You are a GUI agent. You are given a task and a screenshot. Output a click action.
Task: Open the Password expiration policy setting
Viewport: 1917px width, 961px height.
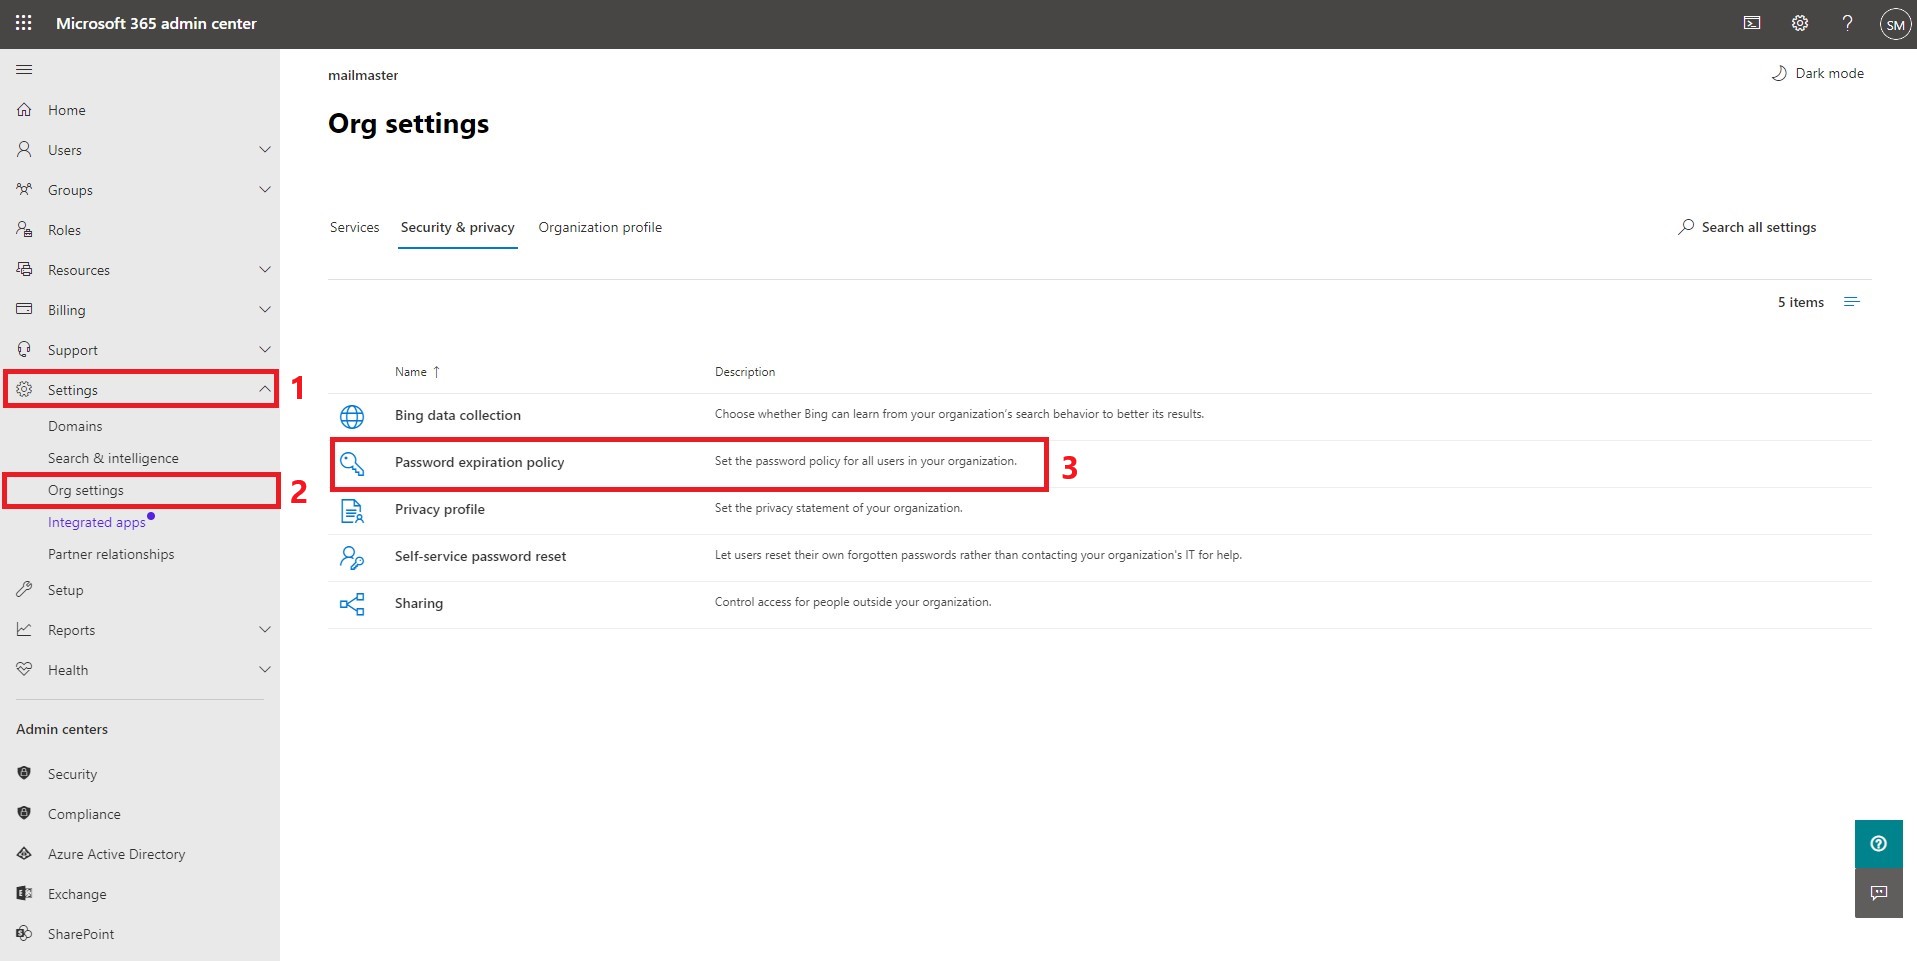pyautogui.click(x=480, y=463)
